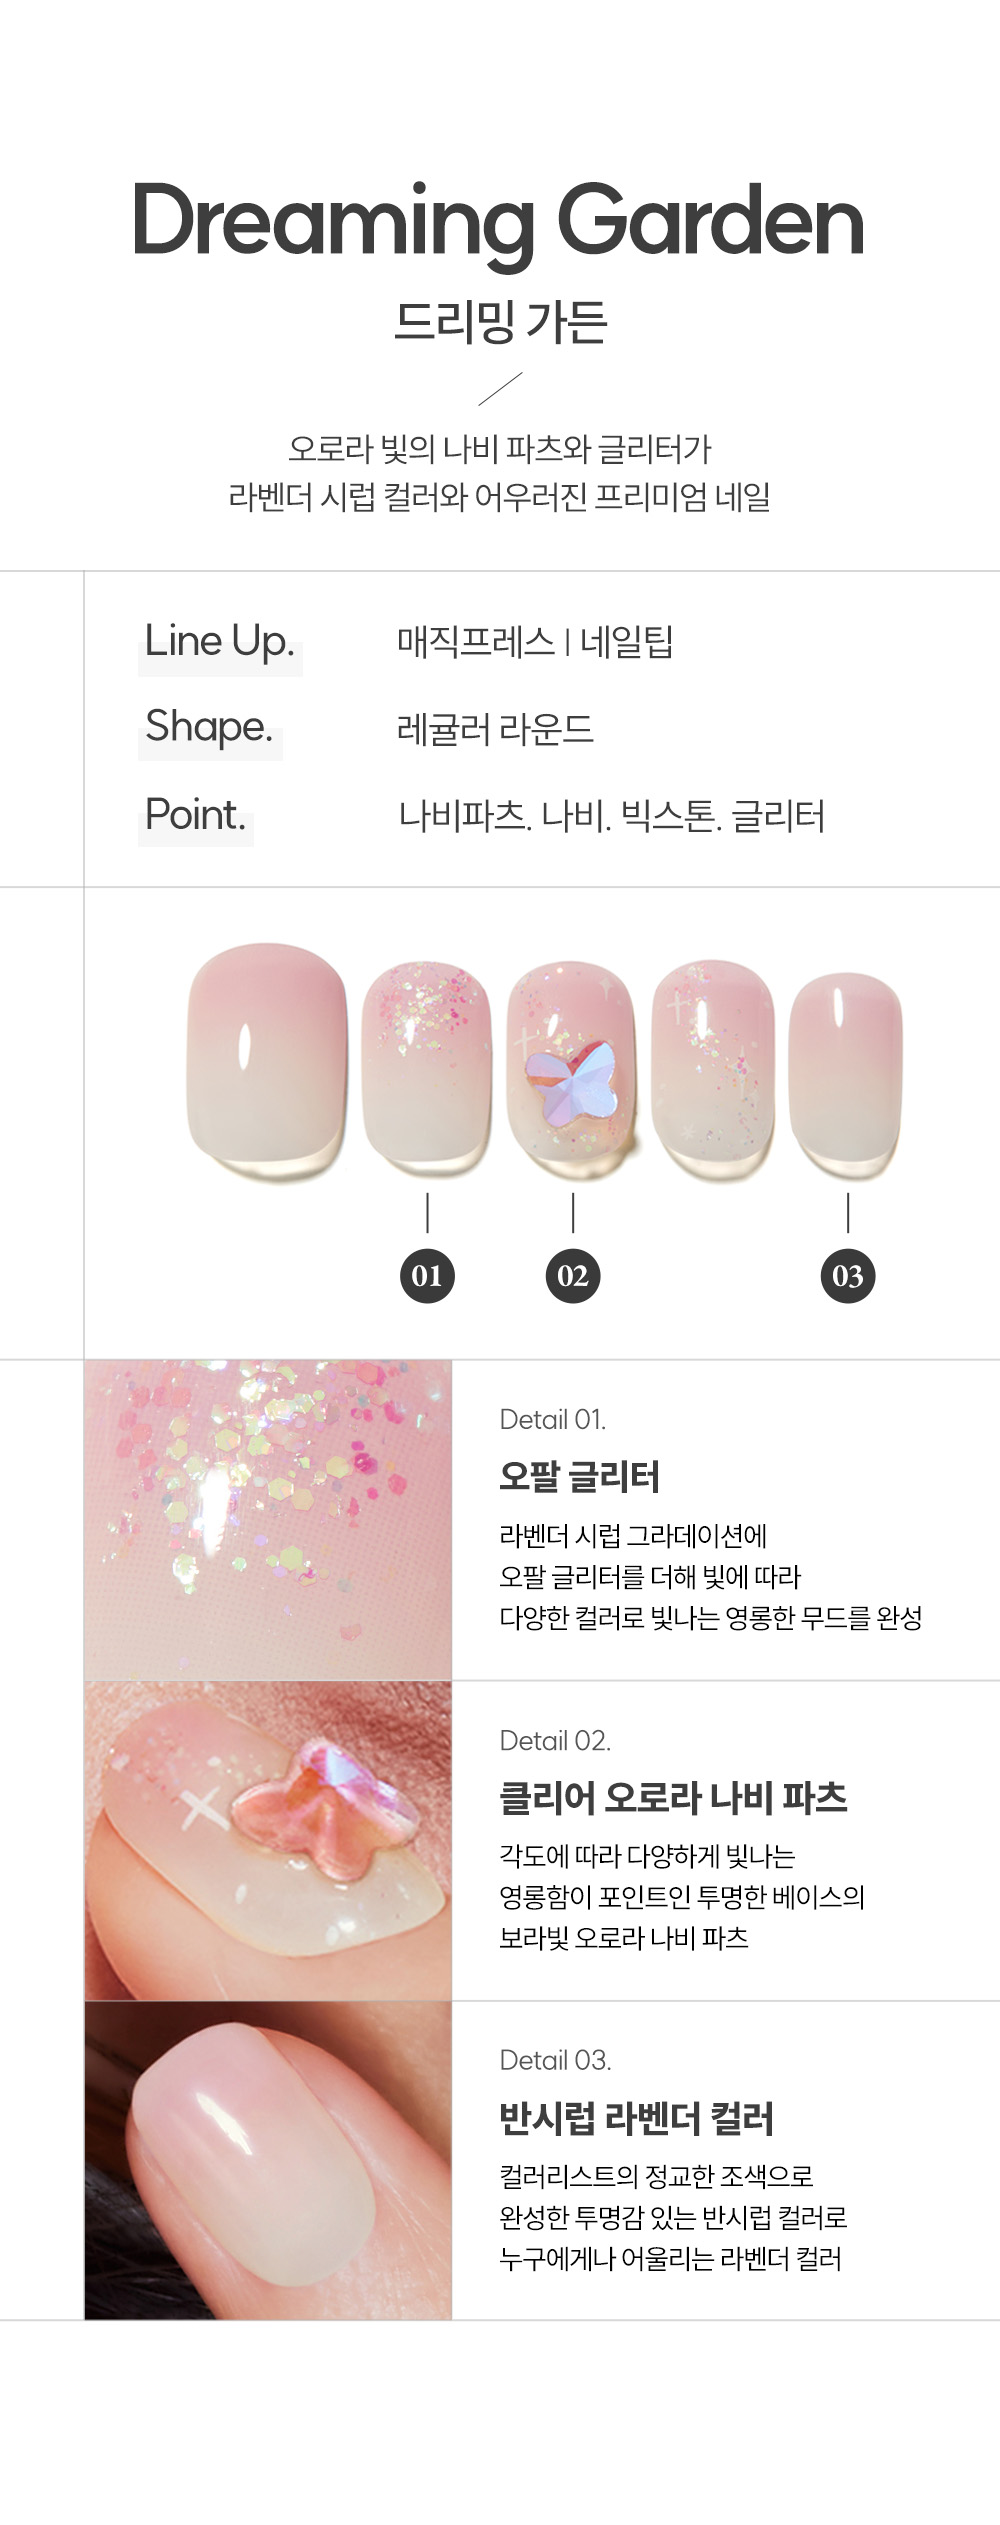Click the 반시럽 라벤더 컬러 heading
Screen dimensions: 1000x2525
(636, 2118)
